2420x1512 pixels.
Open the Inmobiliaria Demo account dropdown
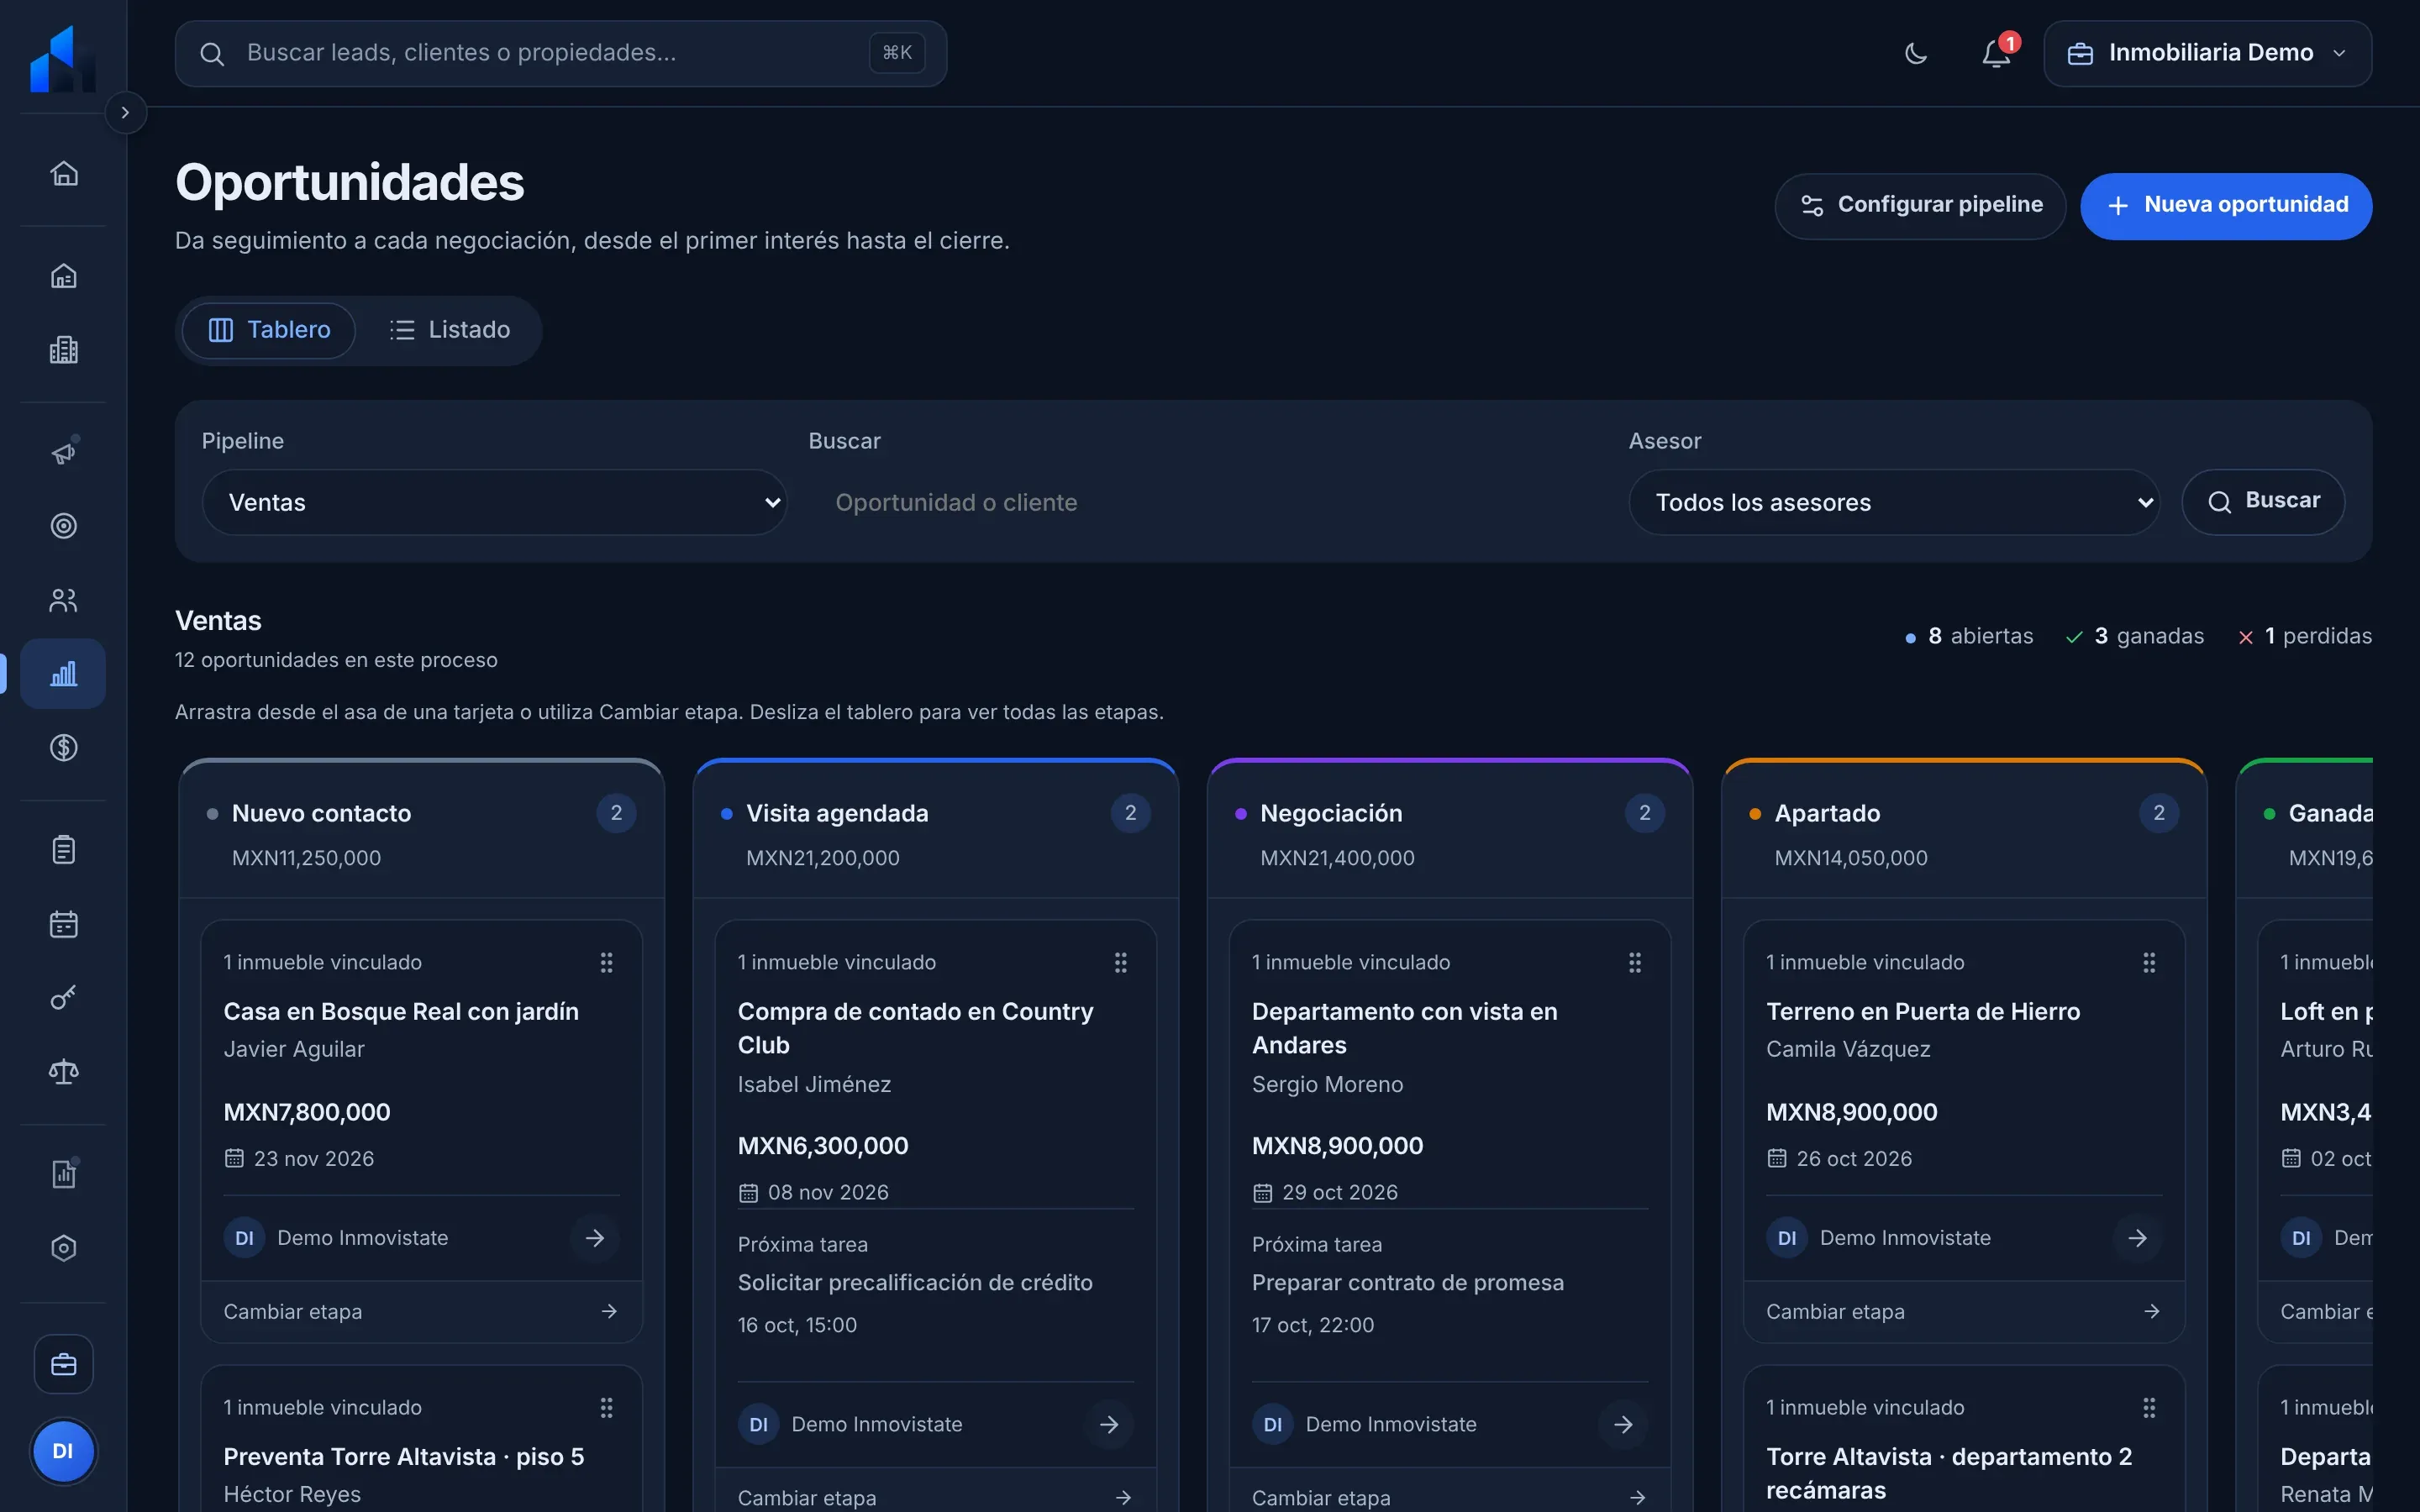[2207, 53]
